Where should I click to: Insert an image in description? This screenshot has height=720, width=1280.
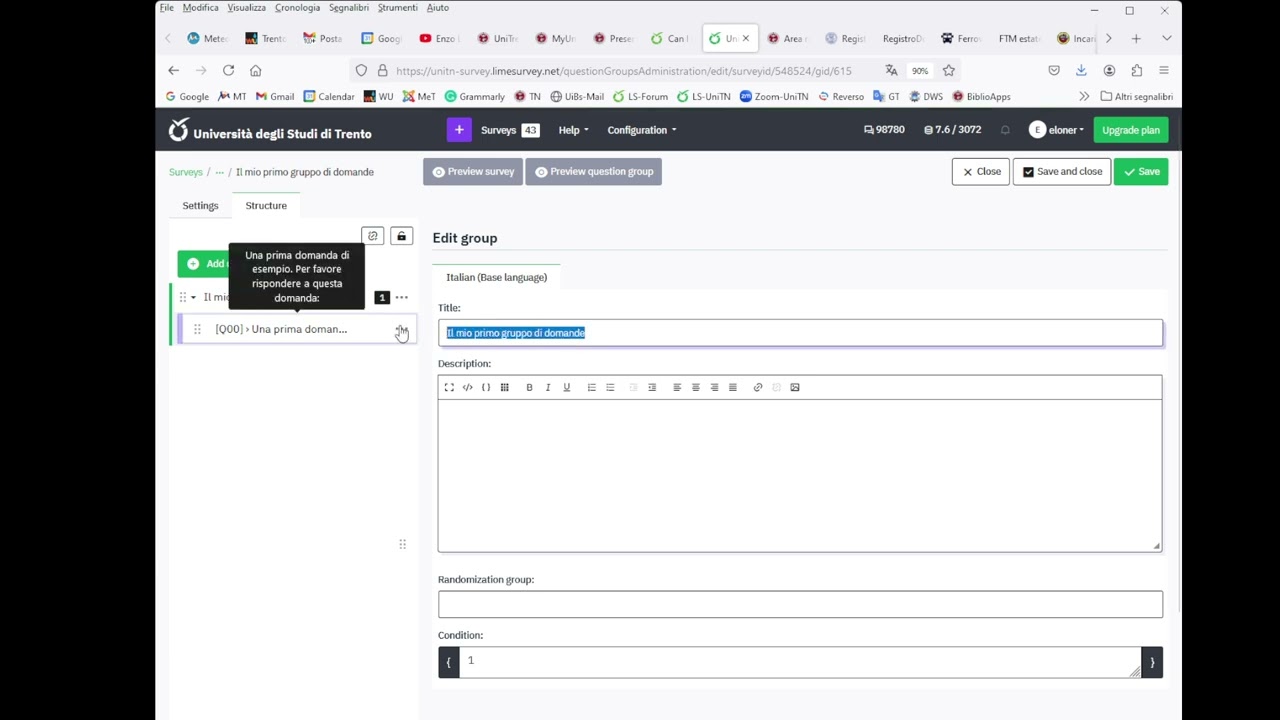795,387
